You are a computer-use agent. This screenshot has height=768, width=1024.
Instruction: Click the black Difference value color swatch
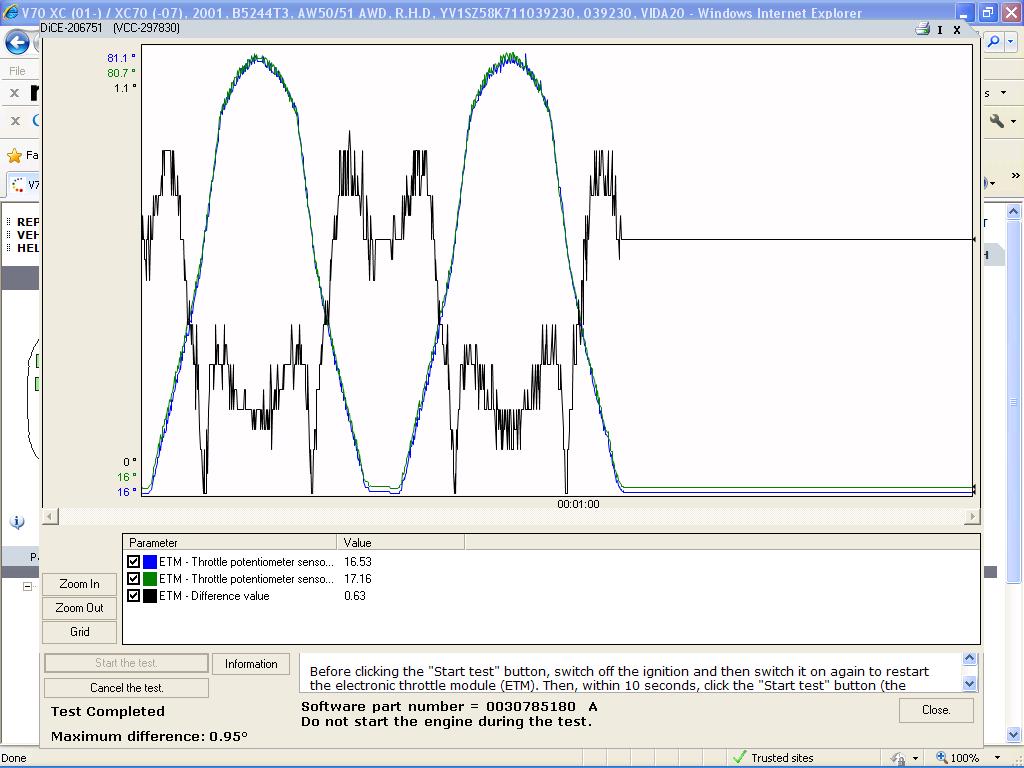[x=150, y=596]
